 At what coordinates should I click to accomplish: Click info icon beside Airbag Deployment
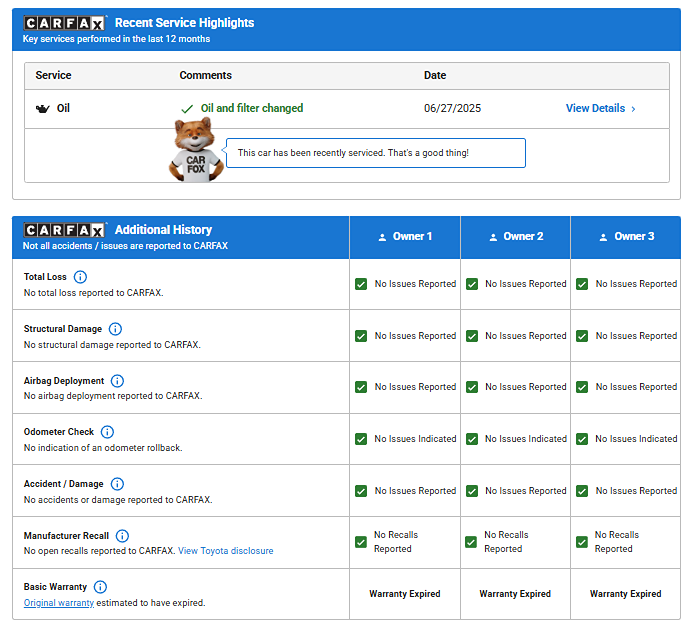click(x=117, y=381)
